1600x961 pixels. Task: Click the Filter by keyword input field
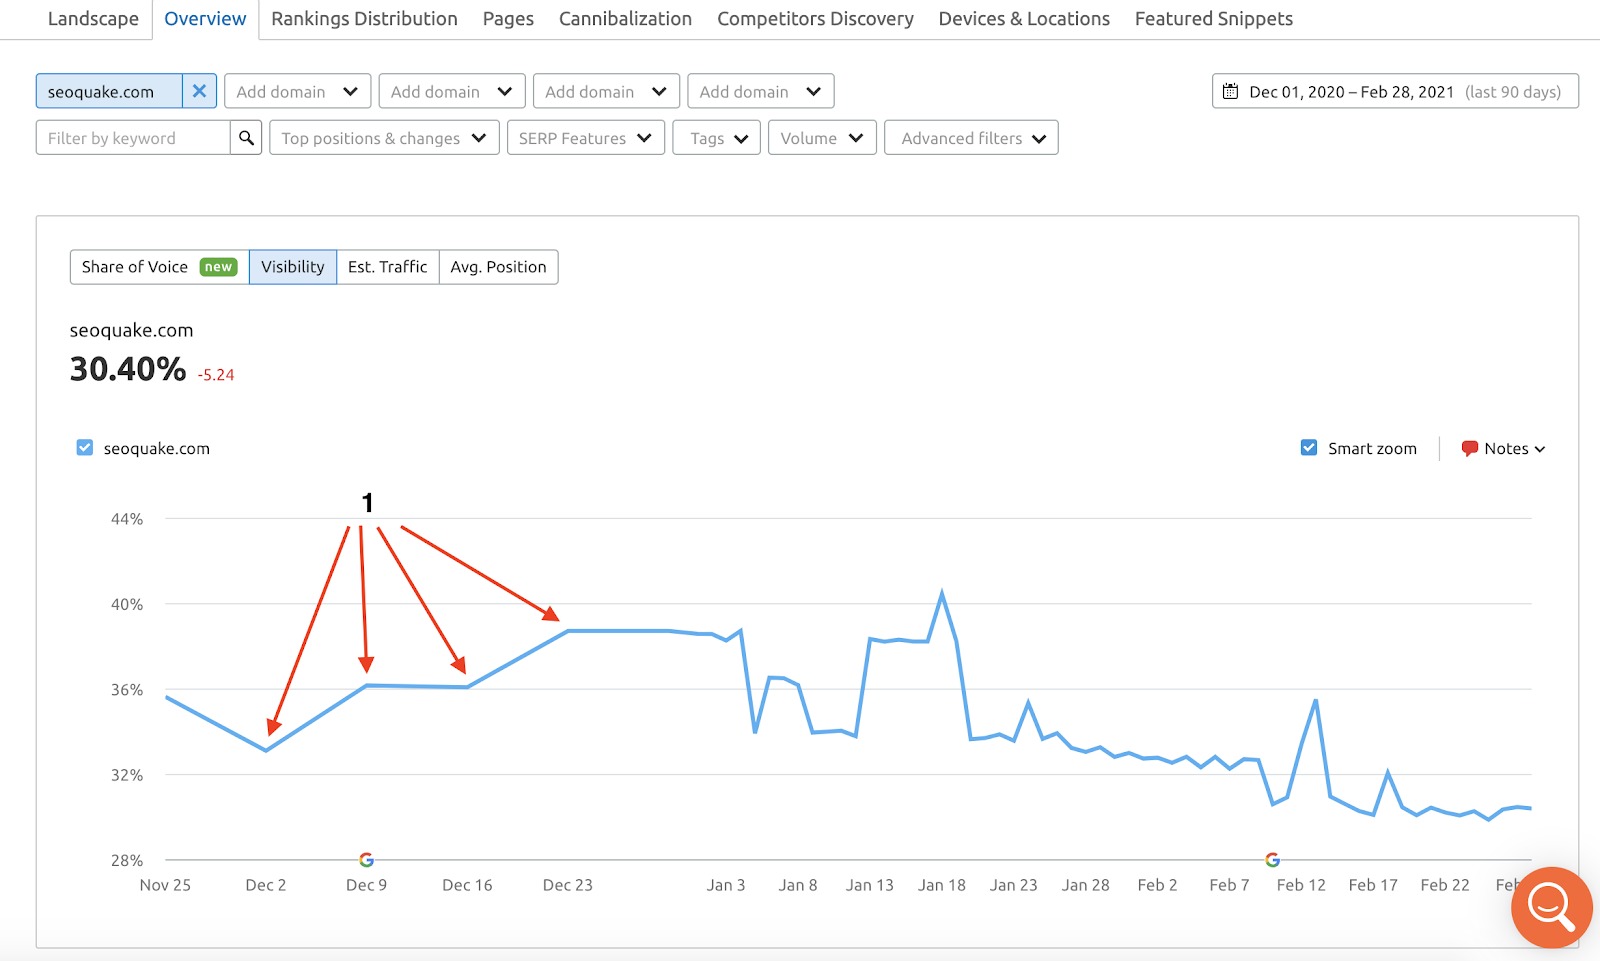[x=133, y=138]
